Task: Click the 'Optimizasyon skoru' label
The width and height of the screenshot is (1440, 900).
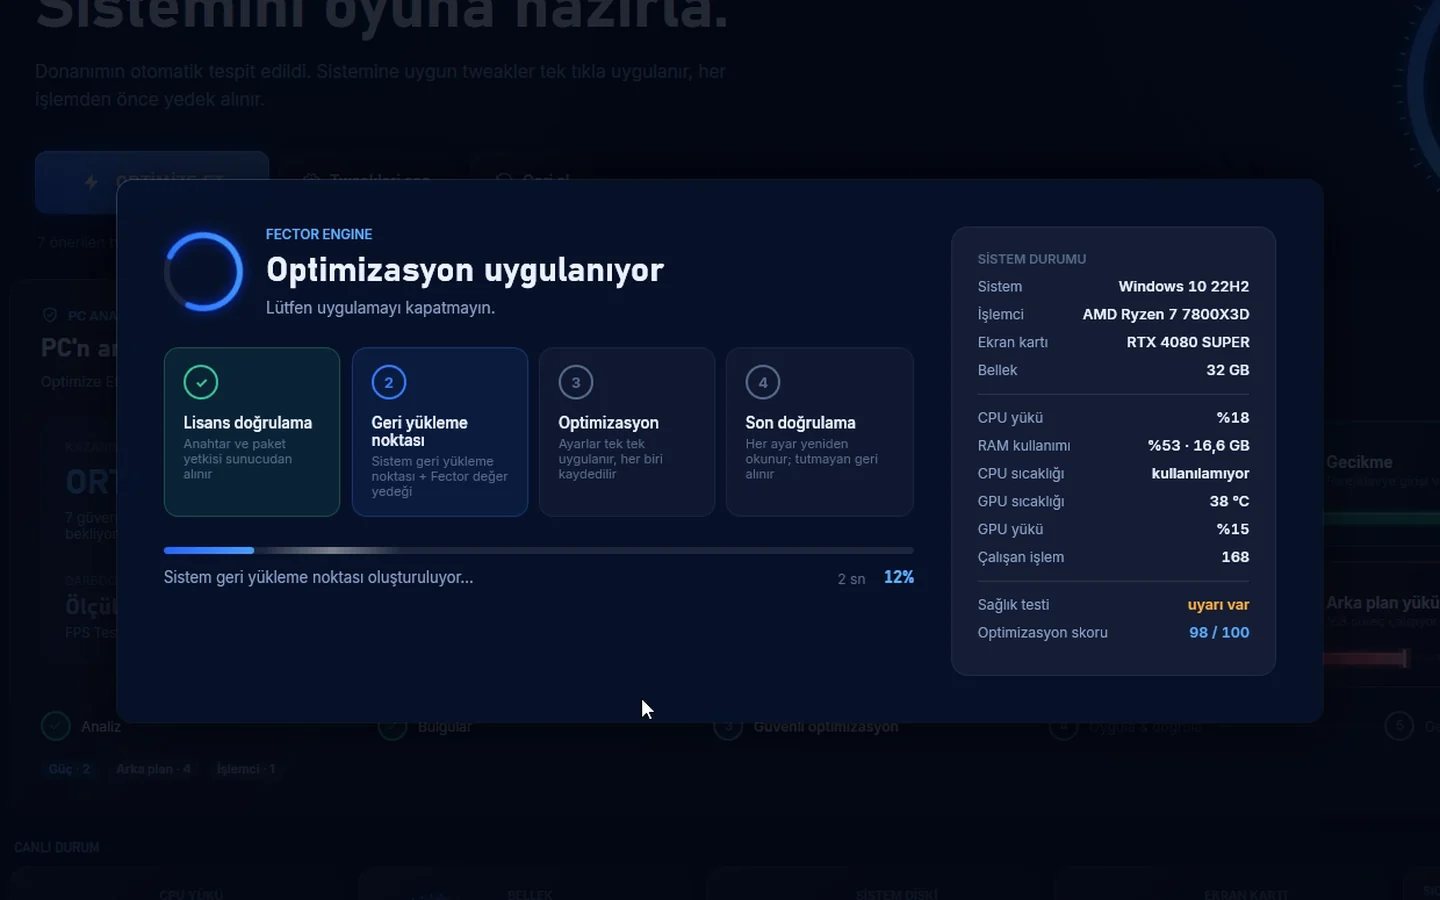Action: [1043, 632]
